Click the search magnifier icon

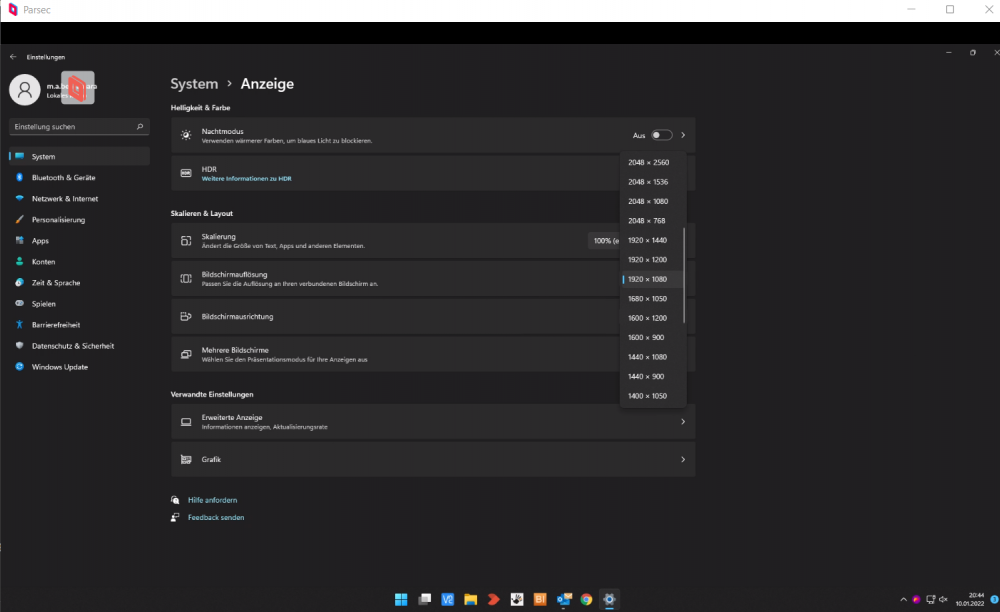pos(140,127)
